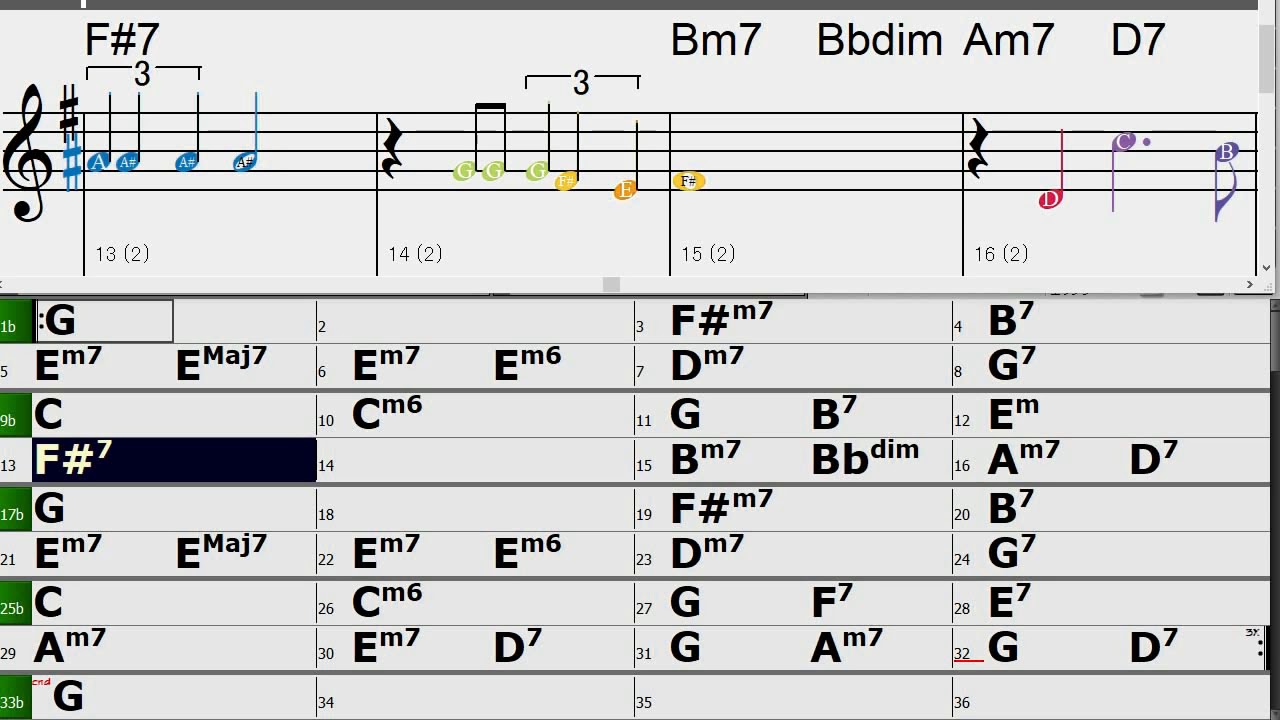Select the B7 chord in bar 4
Image resolution: width=1280 pixels, height=720 pixels.
pyautogui.click(x=1010, y=320)
